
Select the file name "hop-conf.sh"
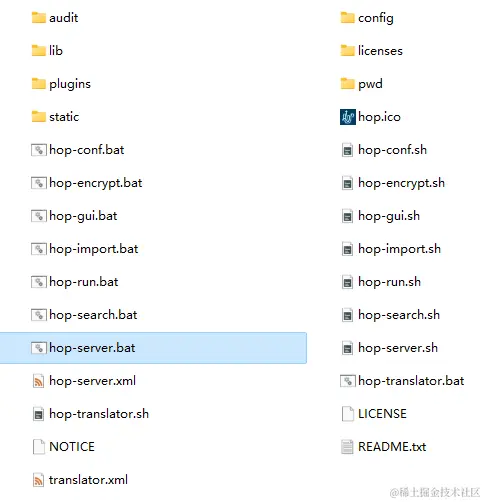(393, 150)
